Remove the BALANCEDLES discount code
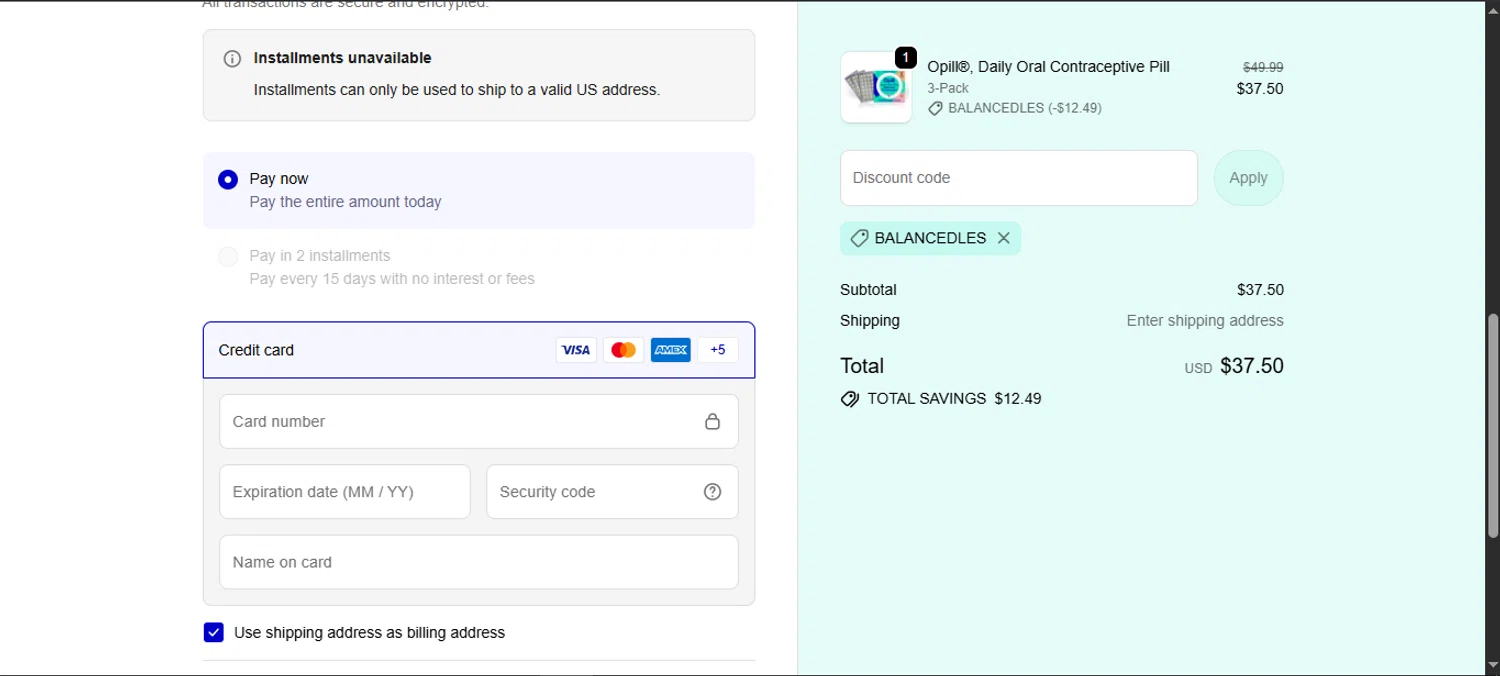Screen dimensions: 1500x676 click(x=1003, y=238)
